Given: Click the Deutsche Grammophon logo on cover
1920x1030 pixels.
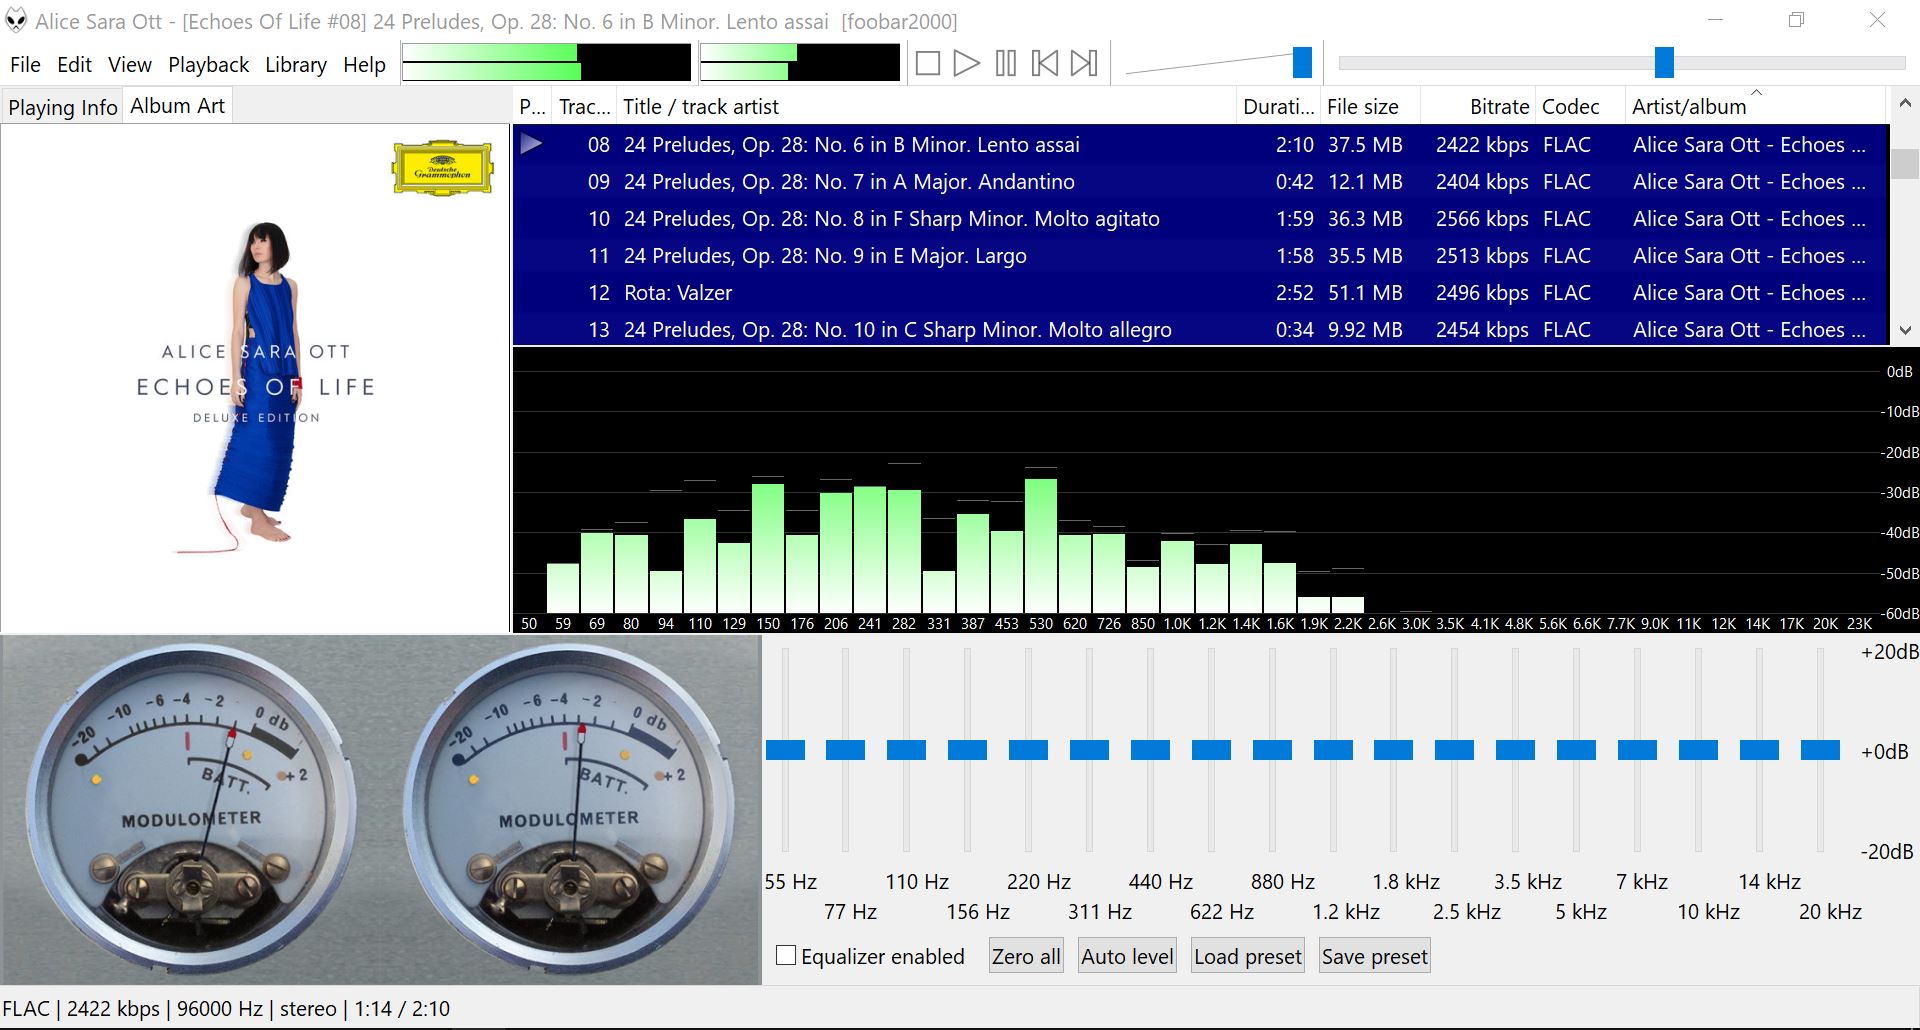Looking at the screenshot, I should [x=443, y=168].
